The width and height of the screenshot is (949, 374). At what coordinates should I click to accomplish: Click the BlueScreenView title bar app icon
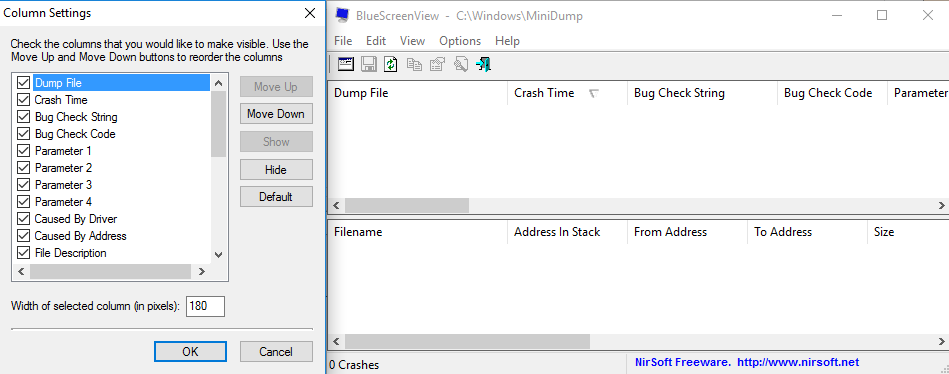pos(343,15)
